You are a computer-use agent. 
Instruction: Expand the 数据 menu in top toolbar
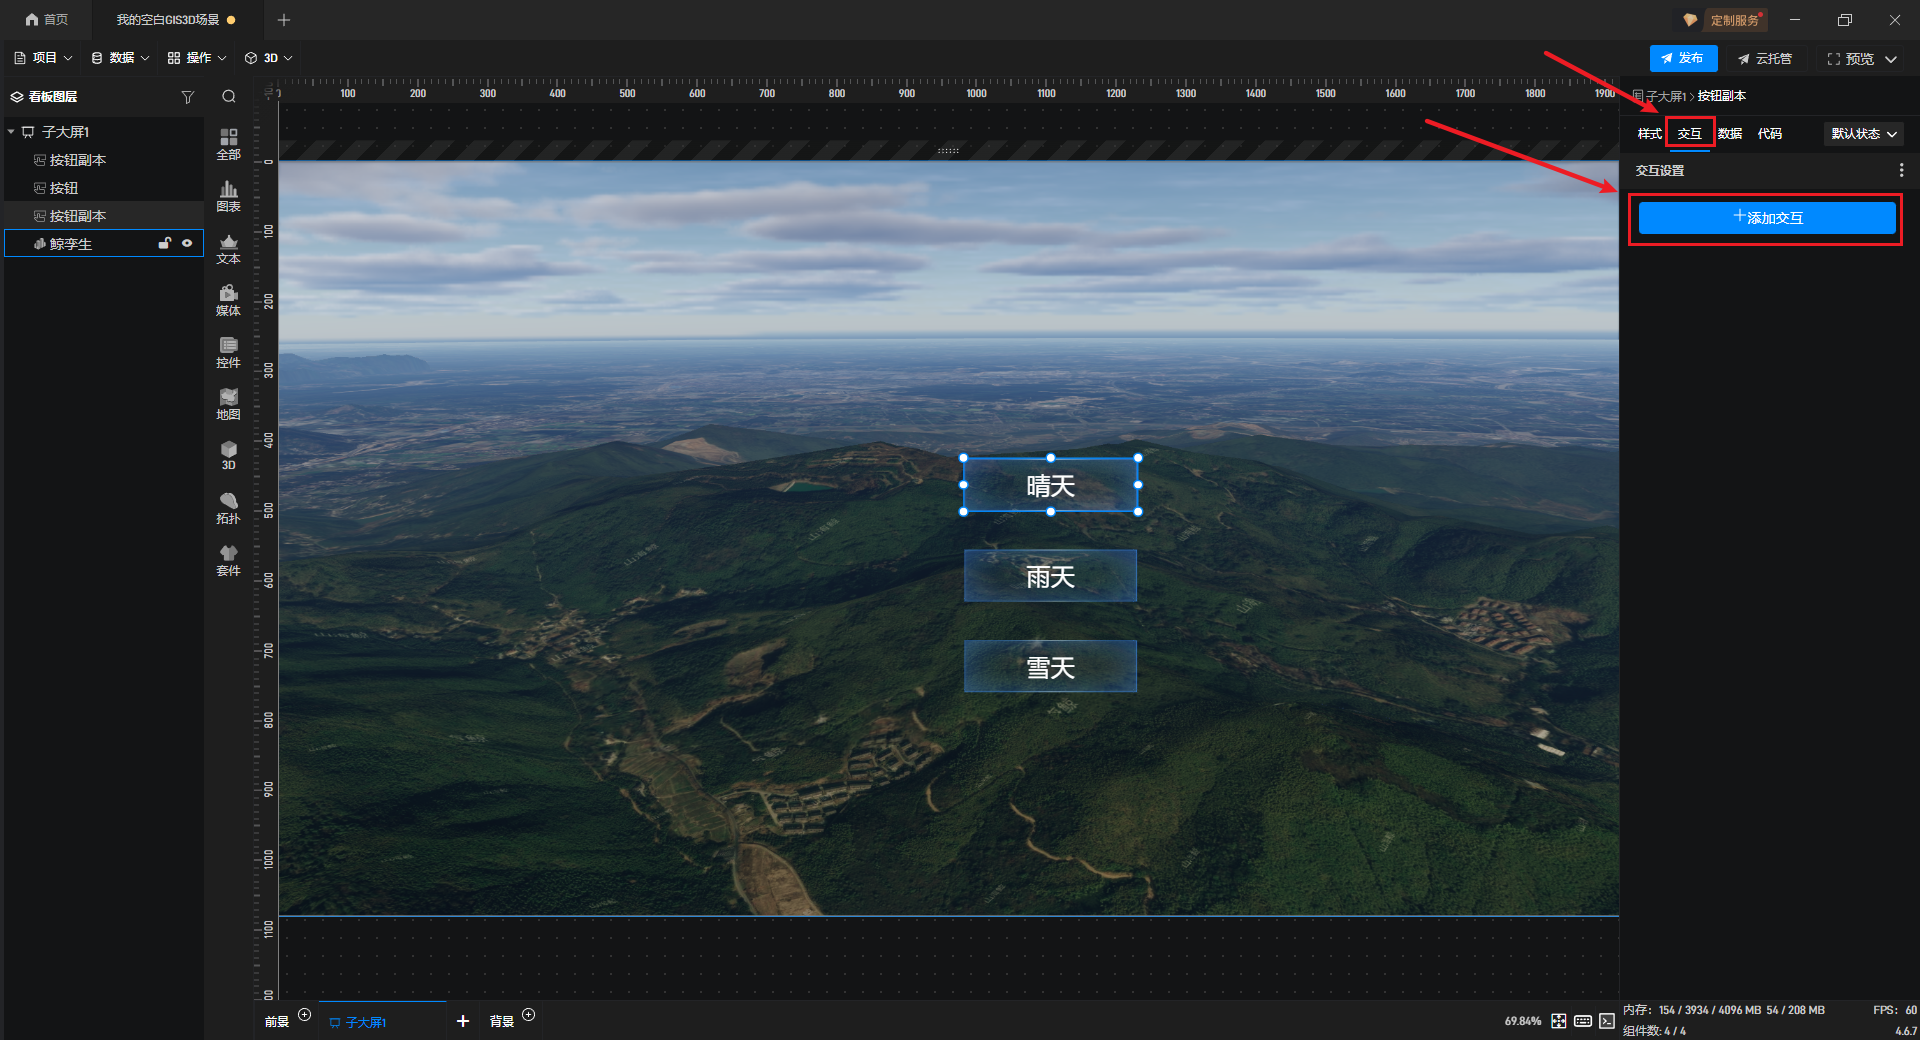pyautogui.click(x=120, y=58)
